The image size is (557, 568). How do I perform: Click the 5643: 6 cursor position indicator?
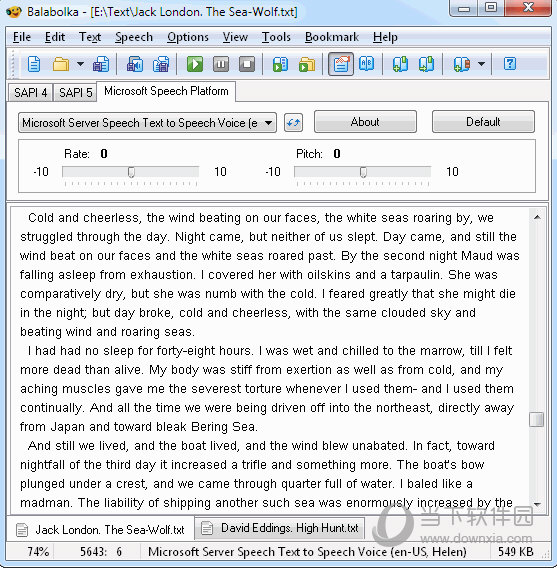(101, 552)
